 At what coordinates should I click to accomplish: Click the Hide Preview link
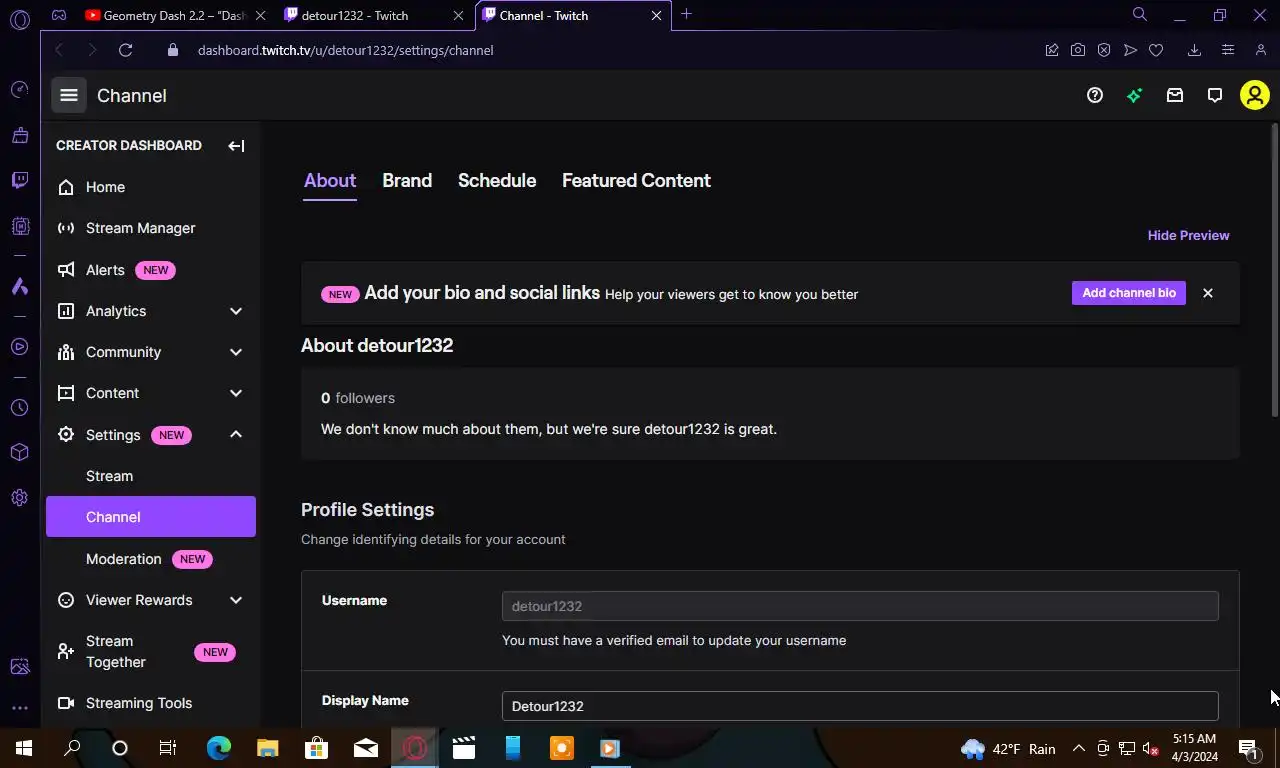coord(1188,235)
